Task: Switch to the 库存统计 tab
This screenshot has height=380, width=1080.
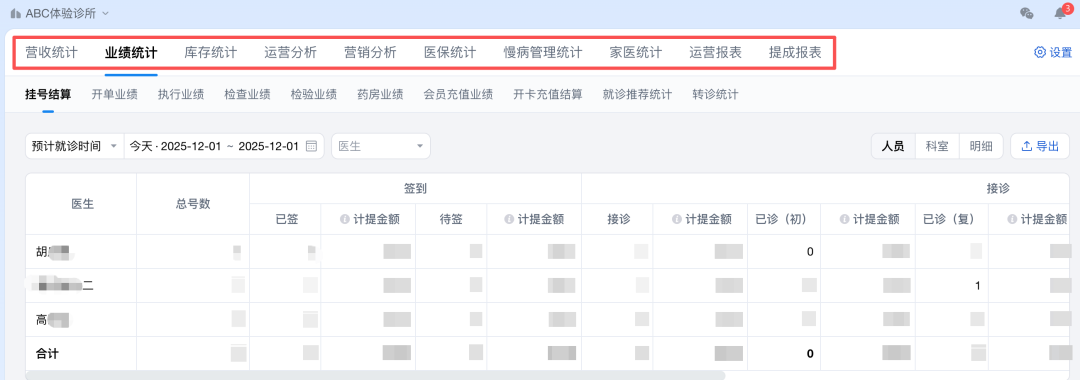Action: [x=211, y=53]
